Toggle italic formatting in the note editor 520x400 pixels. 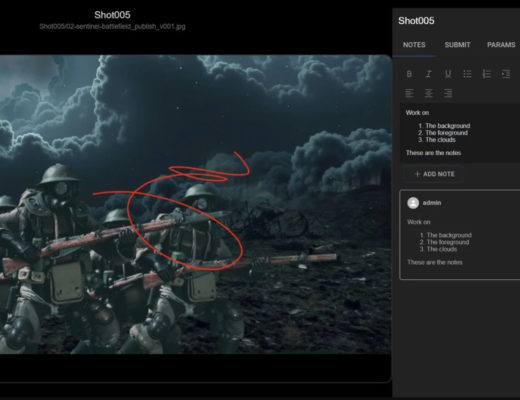click(x=428, y=74)
